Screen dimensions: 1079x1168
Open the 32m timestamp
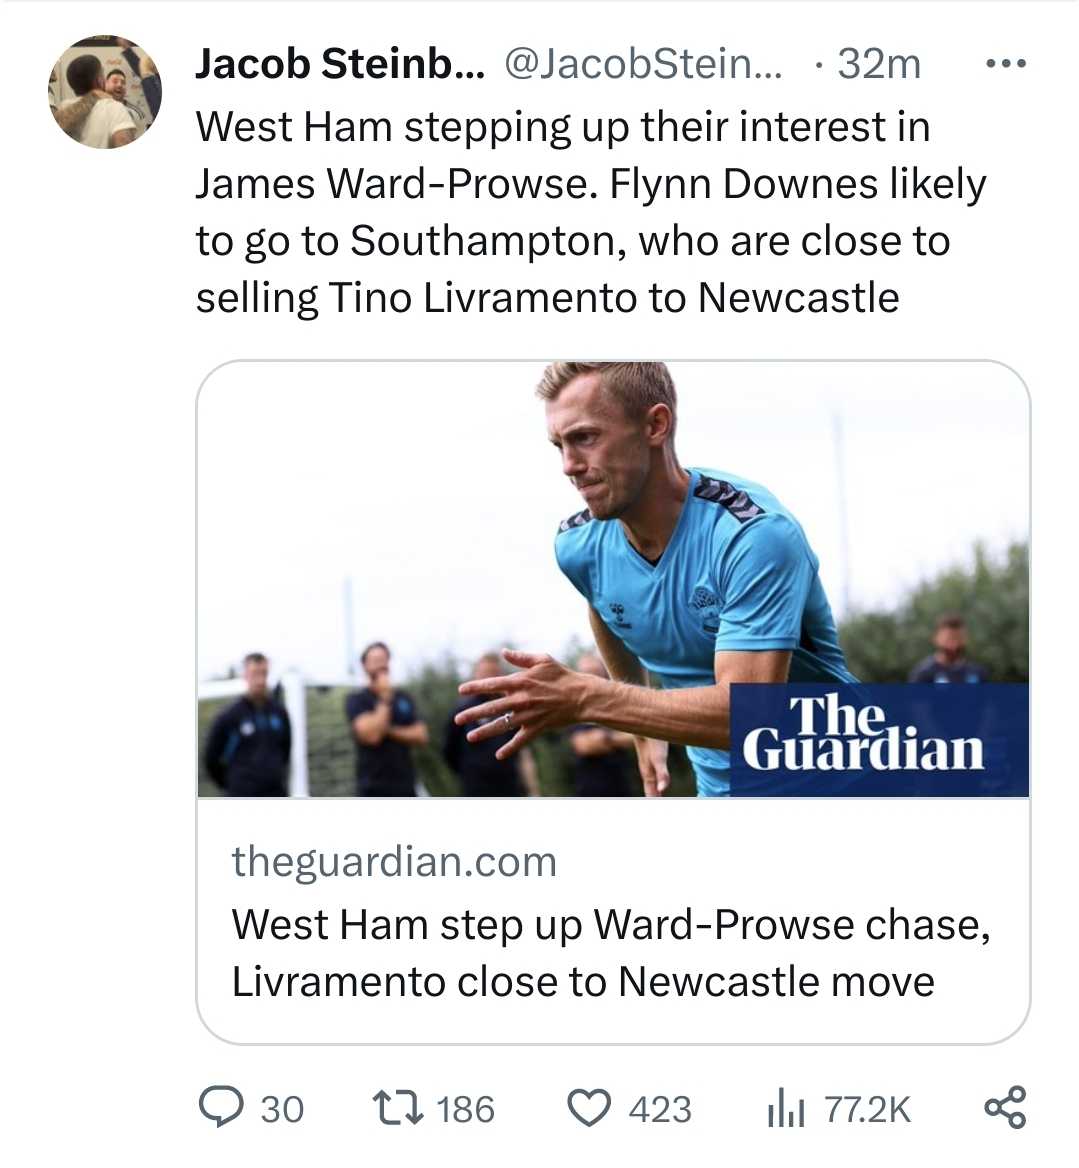coord(879,64)
